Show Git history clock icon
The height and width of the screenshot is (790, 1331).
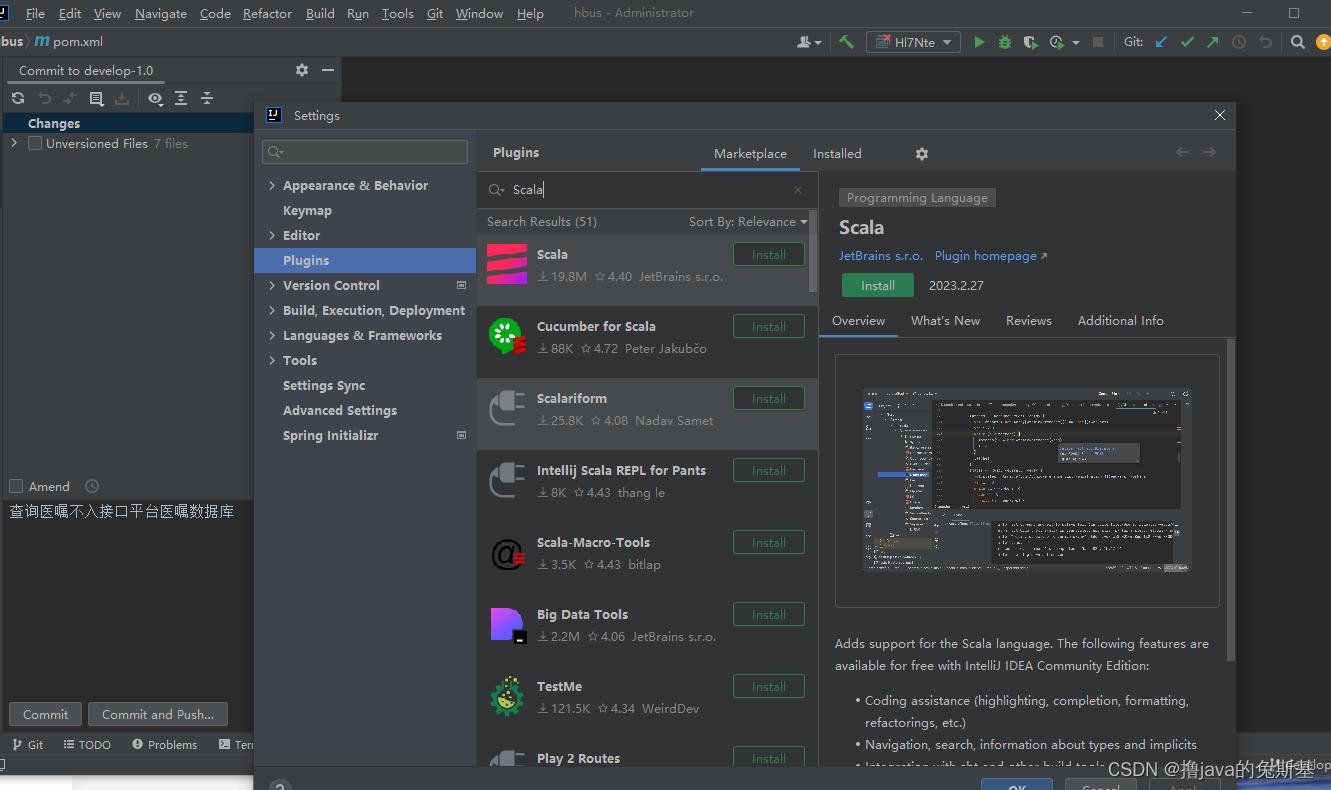[x=1239, y=42]
